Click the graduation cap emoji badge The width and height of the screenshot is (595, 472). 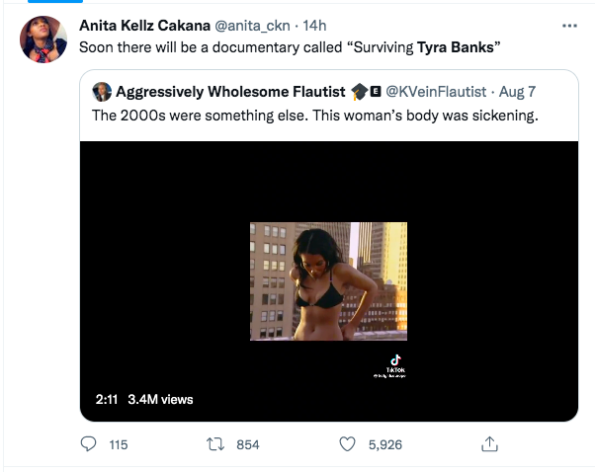[359, 92]
